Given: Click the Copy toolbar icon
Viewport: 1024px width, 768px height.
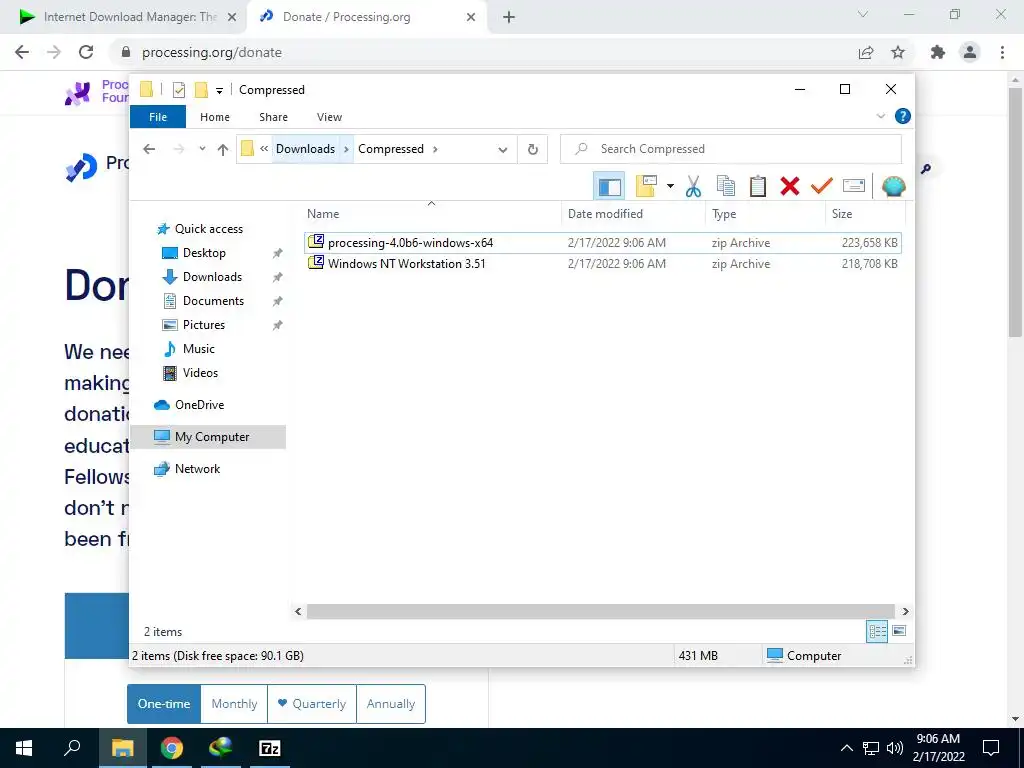Looking at the screenshot, I should tap(726, 187).
